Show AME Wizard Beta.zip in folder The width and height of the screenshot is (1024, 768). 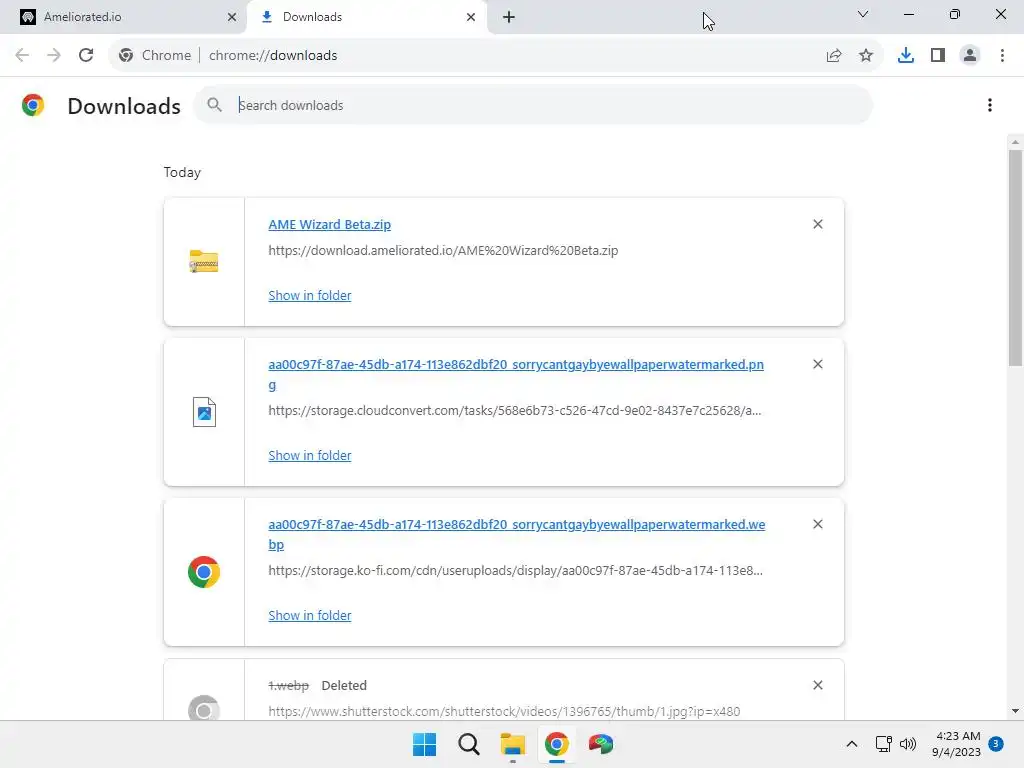(310, 295)
